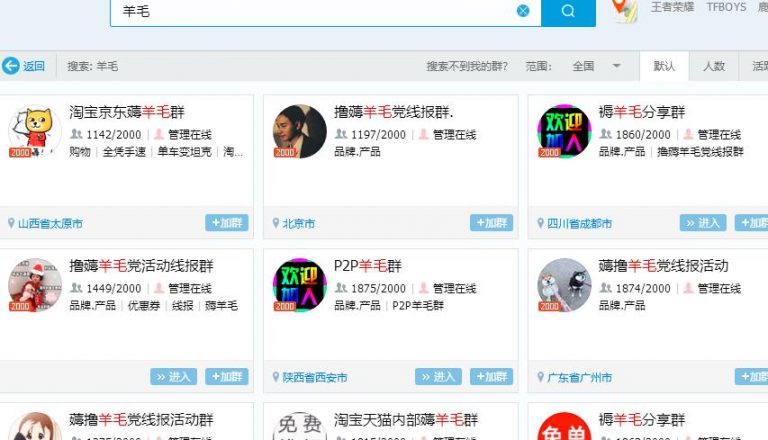
Task: Click the 王者荣耀 hot search link
Action: coord(673,7)
